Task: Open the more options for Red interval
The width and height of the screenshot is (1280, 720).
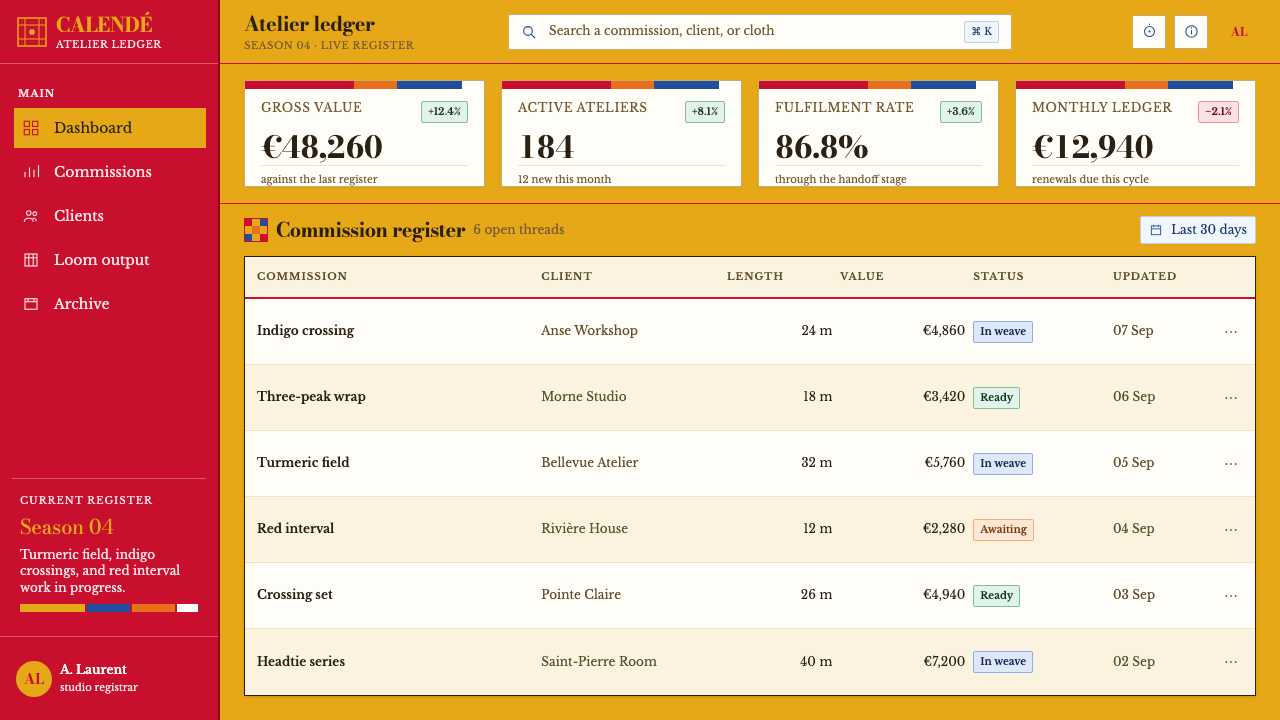Action: coord(1231,529)
